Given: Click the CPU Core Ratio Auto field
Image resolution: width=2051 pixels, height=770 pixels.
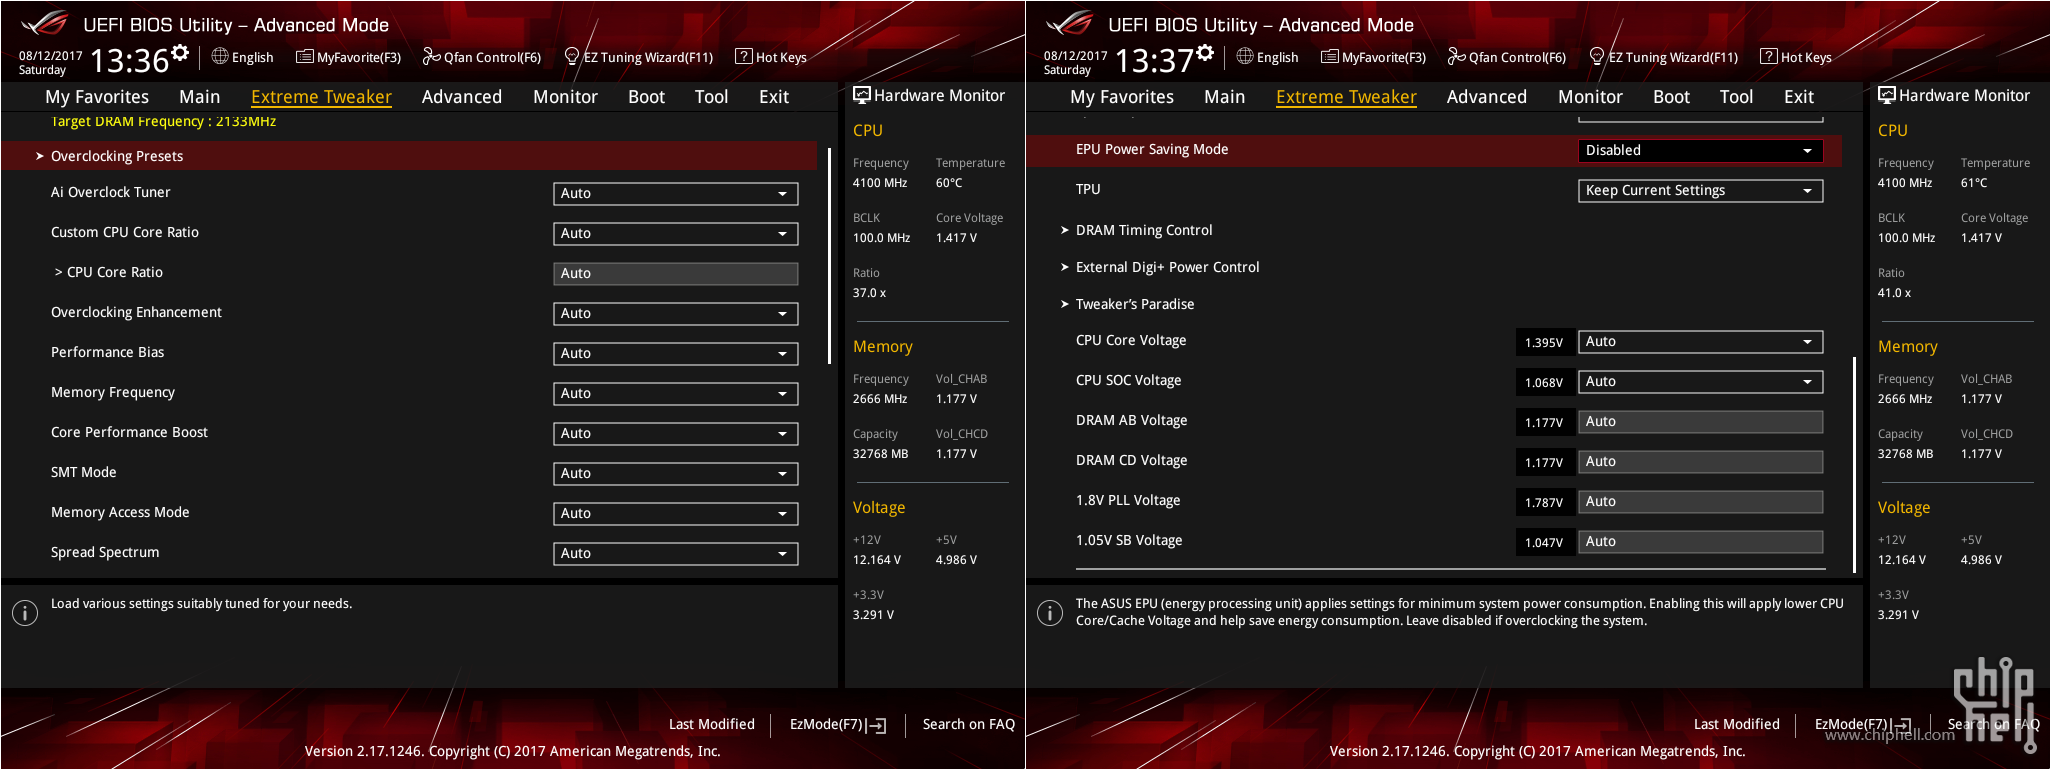Looking at the screenshot, I should click(676, 273).
